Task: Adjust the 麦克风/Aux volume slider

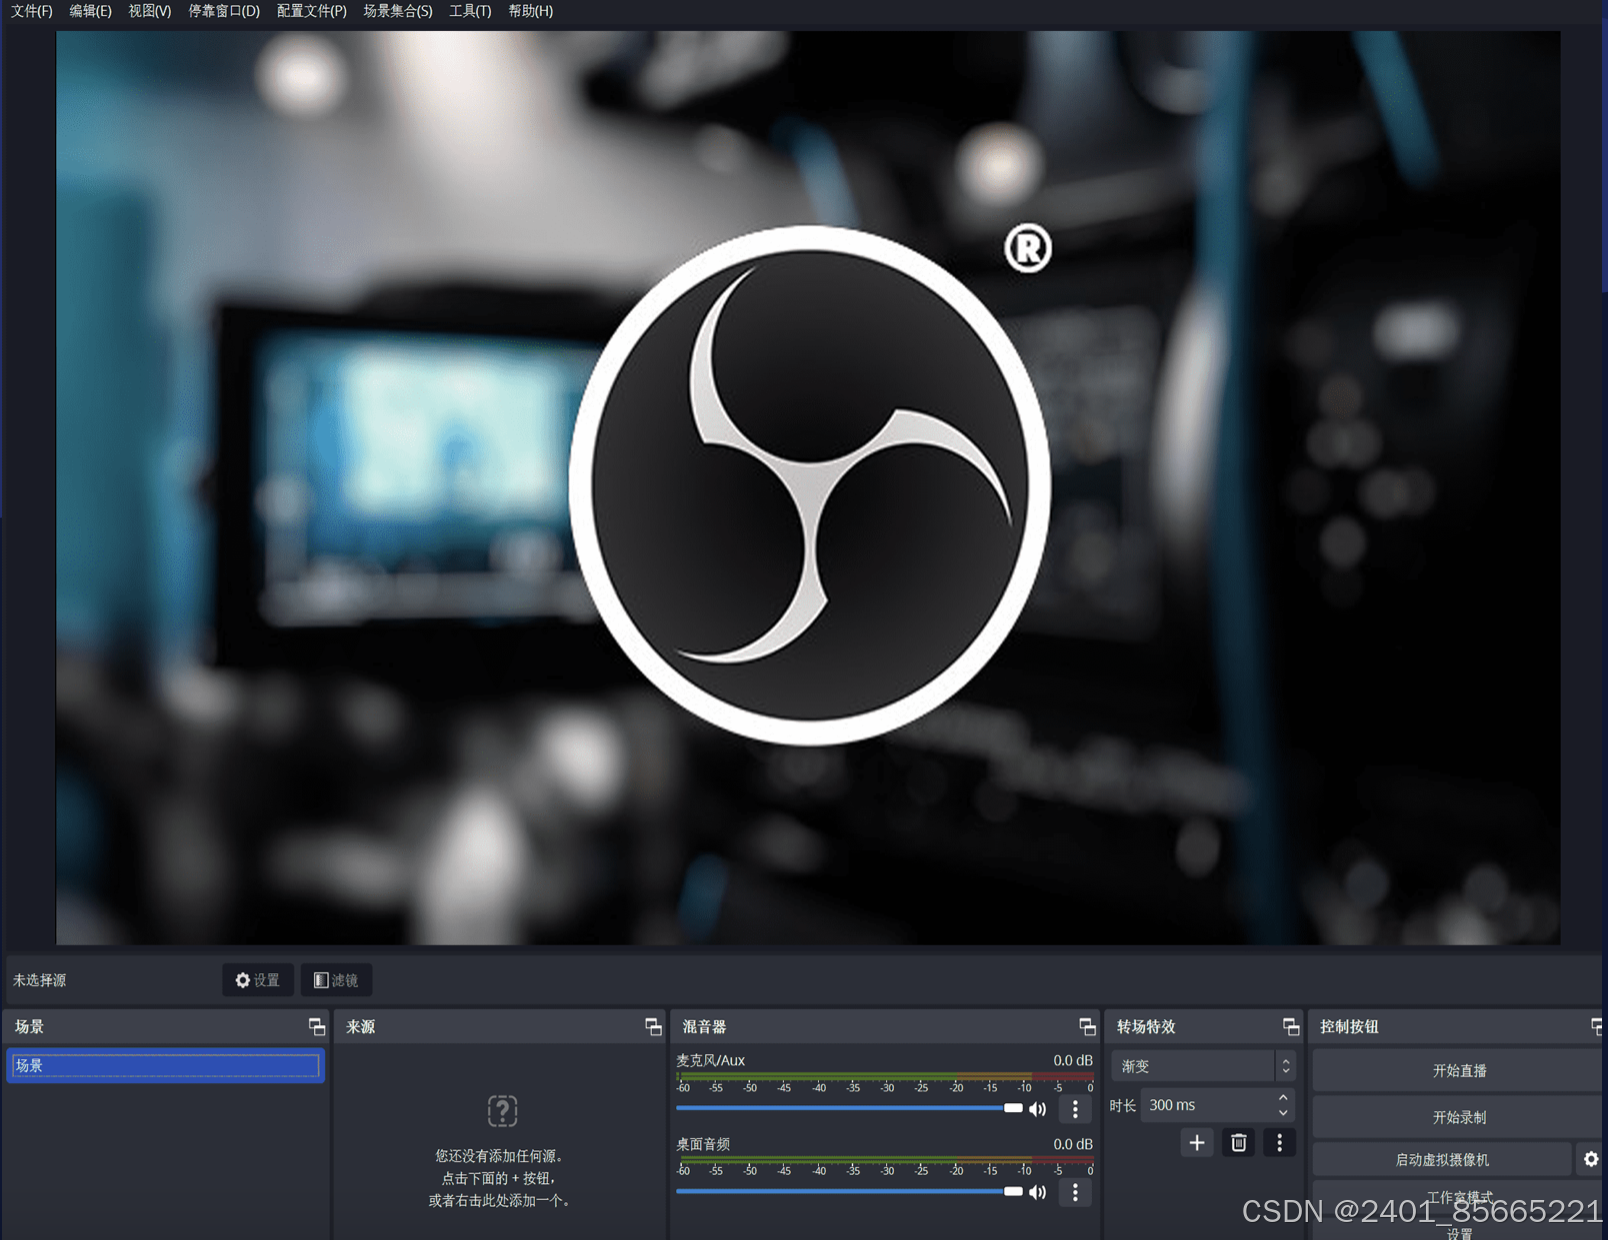Action: [849, 1108]
